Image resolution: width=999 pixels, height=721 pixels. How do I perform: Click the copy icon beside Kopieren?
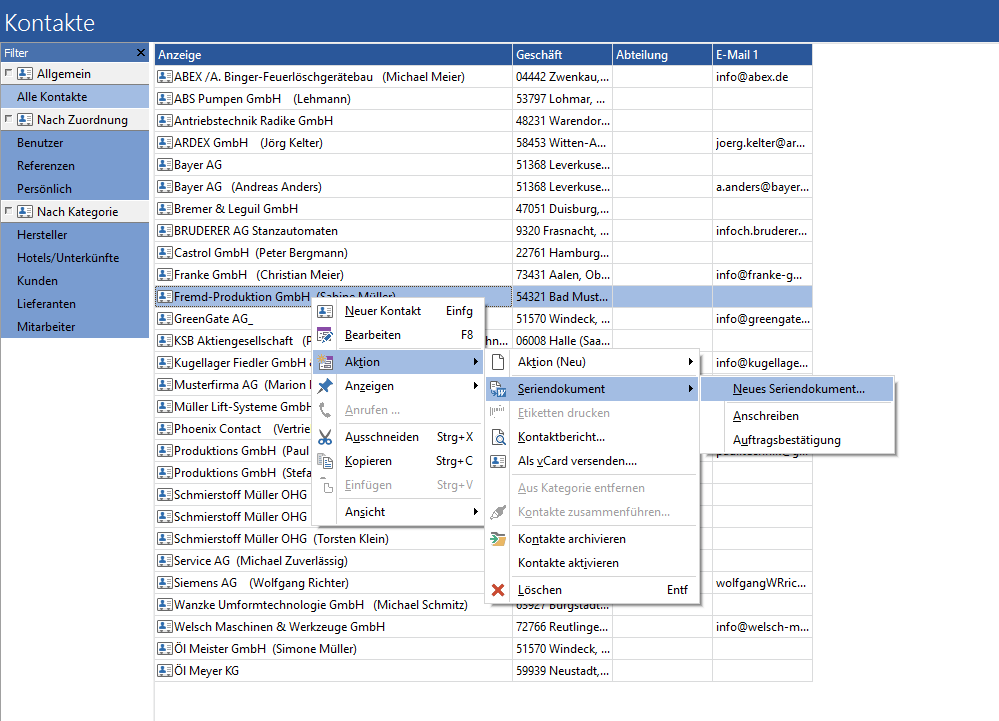[x=325, y=461]
